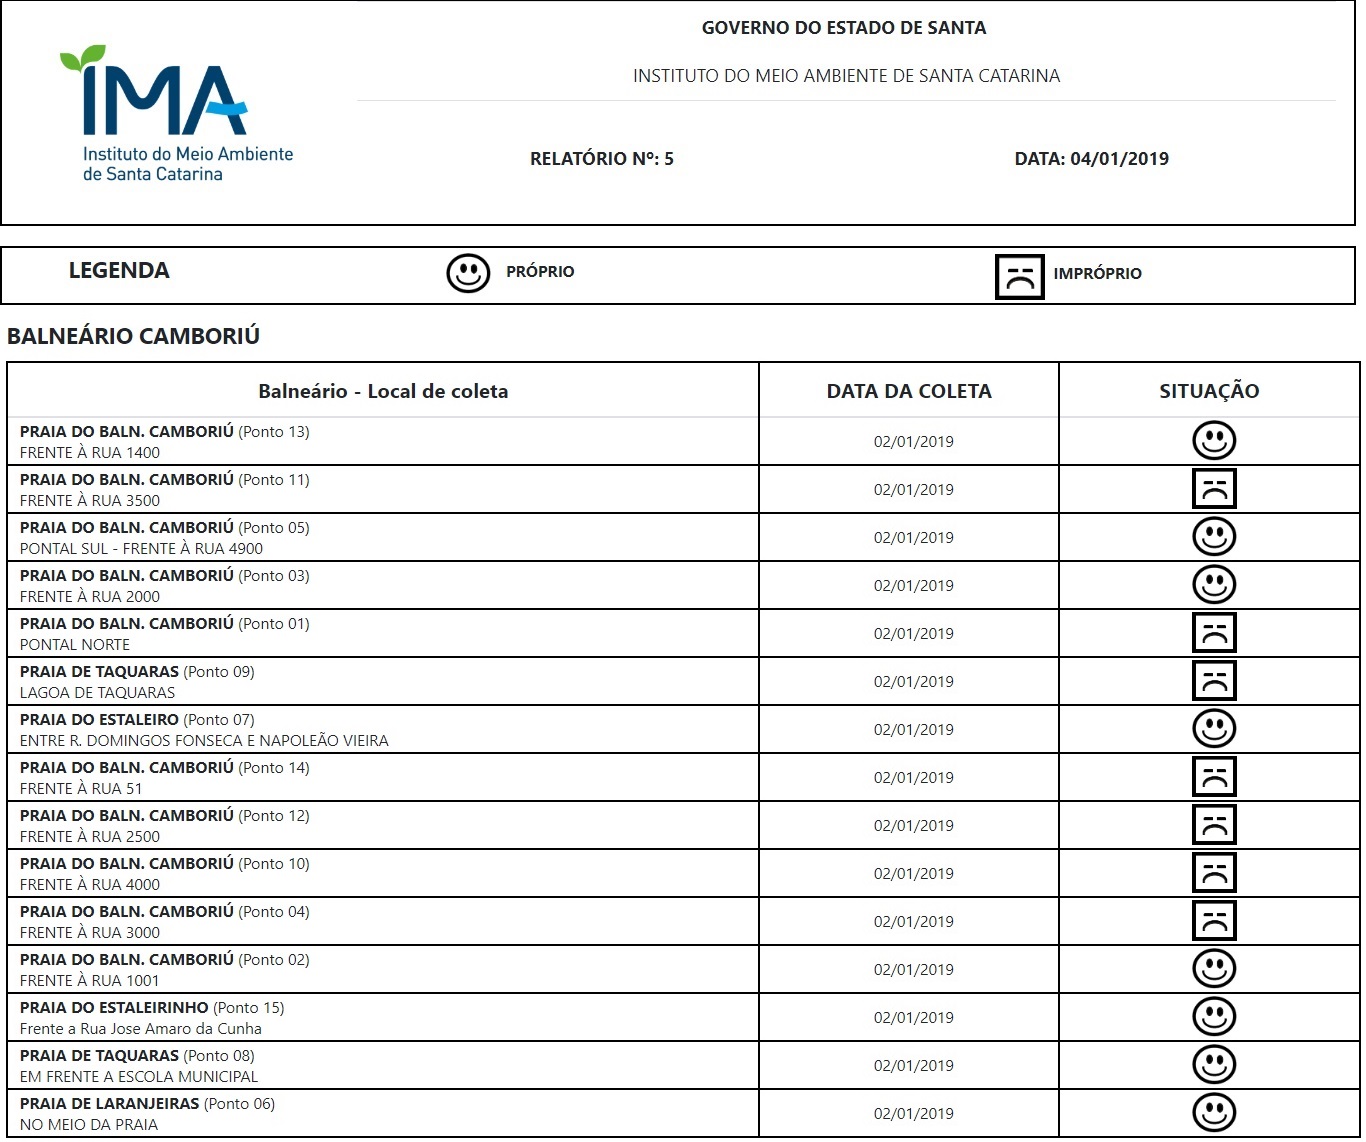Click 'RELATÓRIO Nº: 5' text
Image resolution: width=1366 pixels, height=1142 pixels.
pyautogui.click(x=602, y=158)
